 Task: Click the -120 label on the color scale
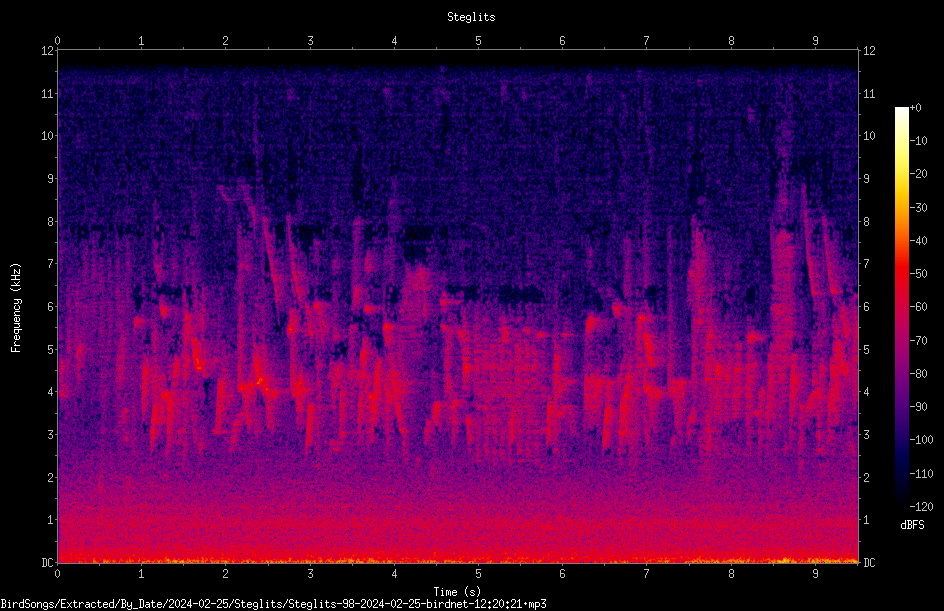coord(921,506)
